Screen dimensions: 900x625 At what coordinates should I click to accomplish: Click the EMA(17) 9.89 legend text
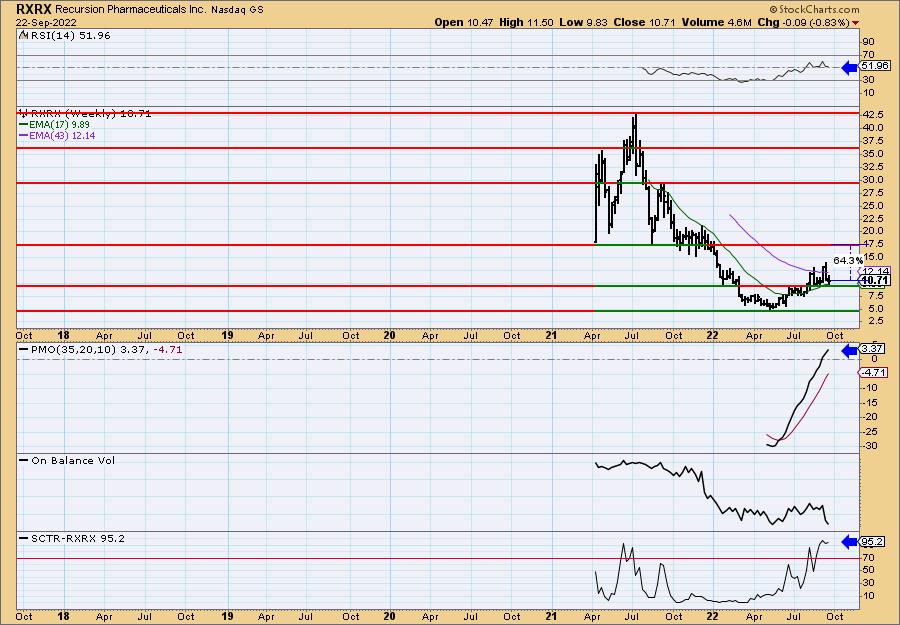coord(60,125)
